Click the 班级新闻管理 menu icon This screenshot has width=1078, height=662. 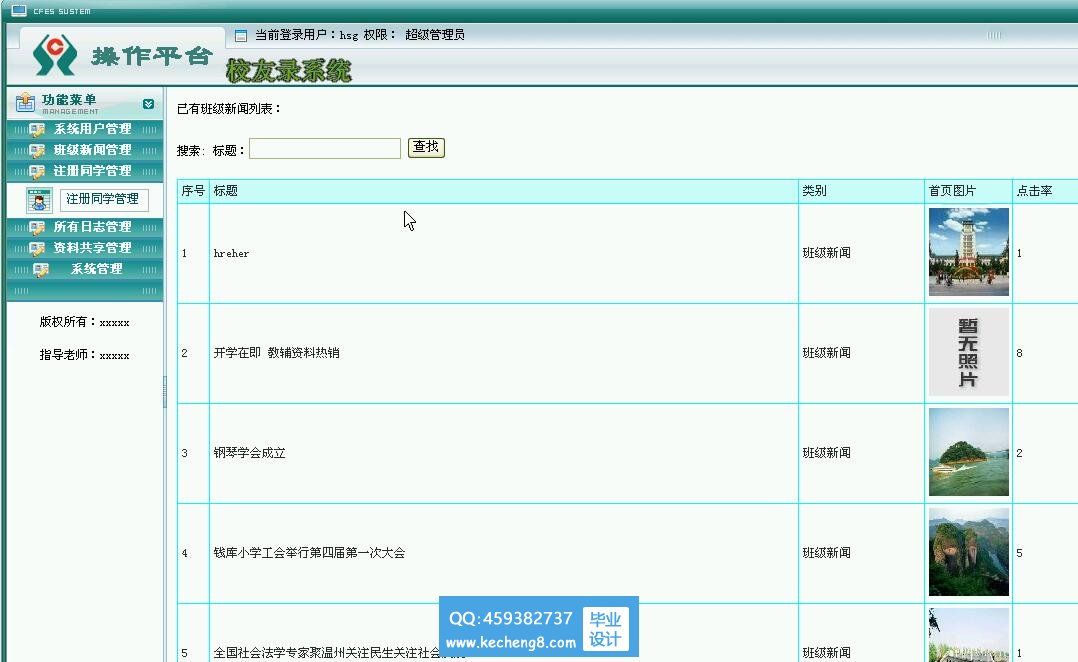click(x=36, y=151)
